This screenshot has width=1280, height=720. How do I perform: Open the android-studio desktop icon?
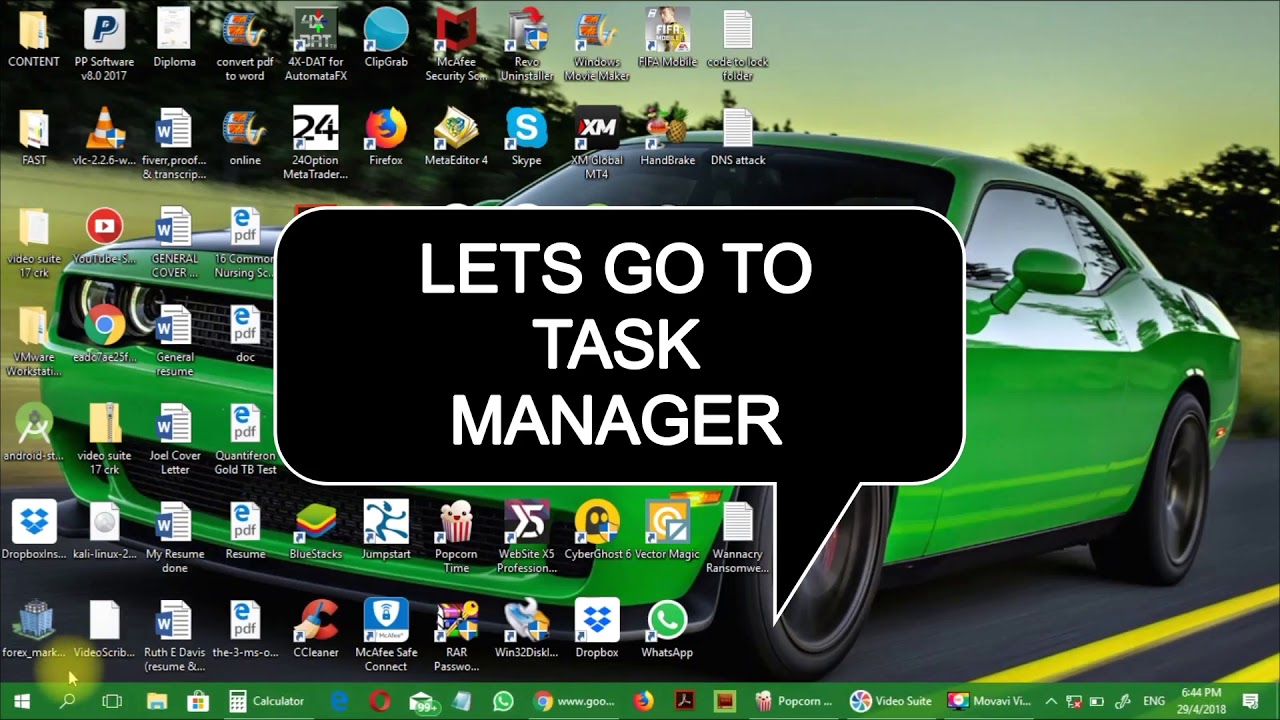click(34, 433)
